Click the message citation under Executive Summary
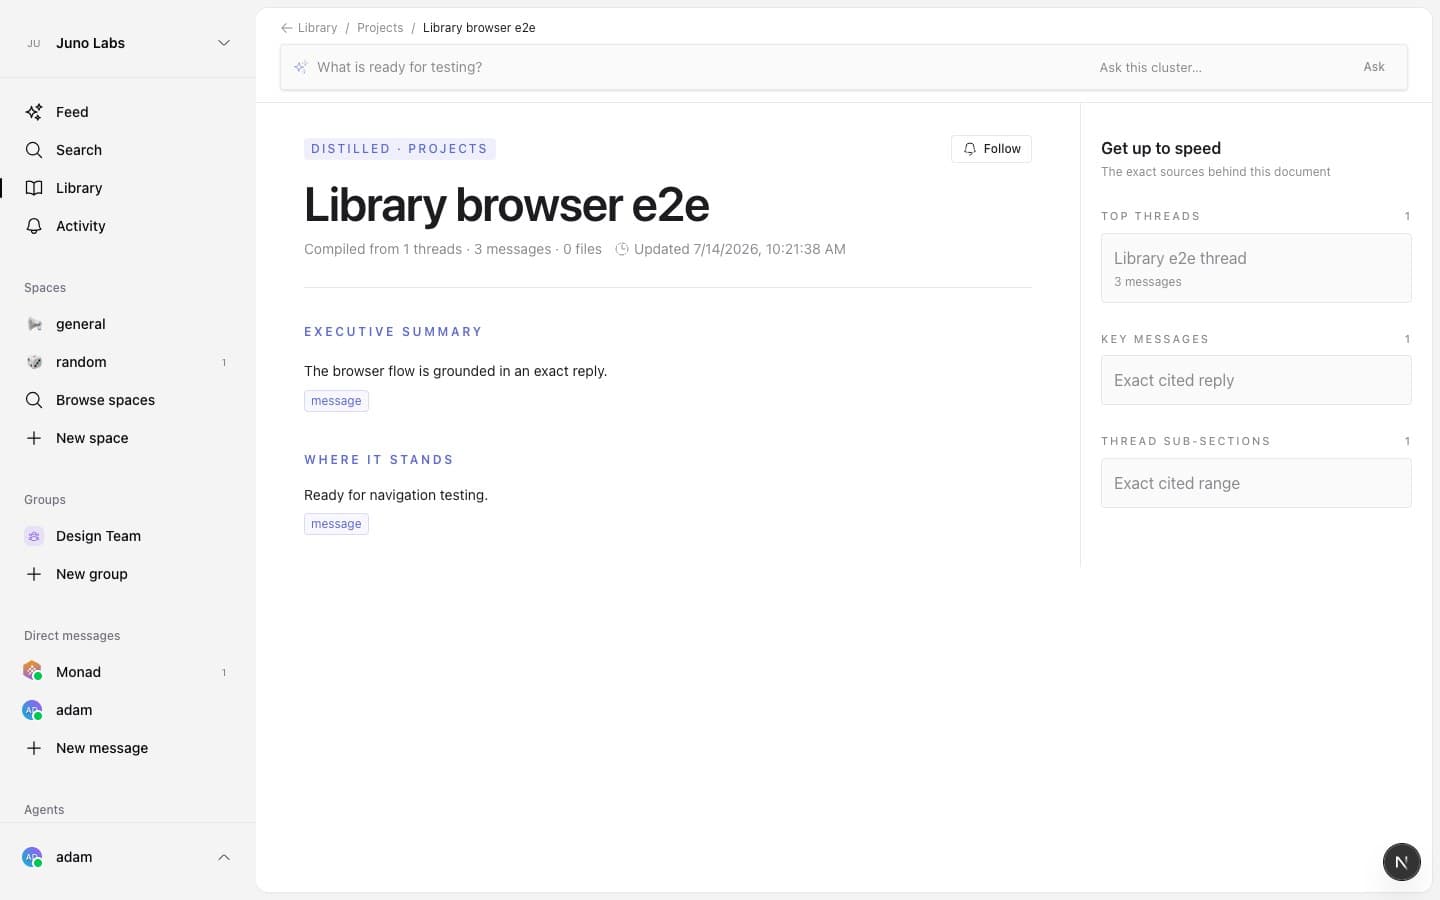The height and width of the screenshot is (900, 1440). [336, 401]
